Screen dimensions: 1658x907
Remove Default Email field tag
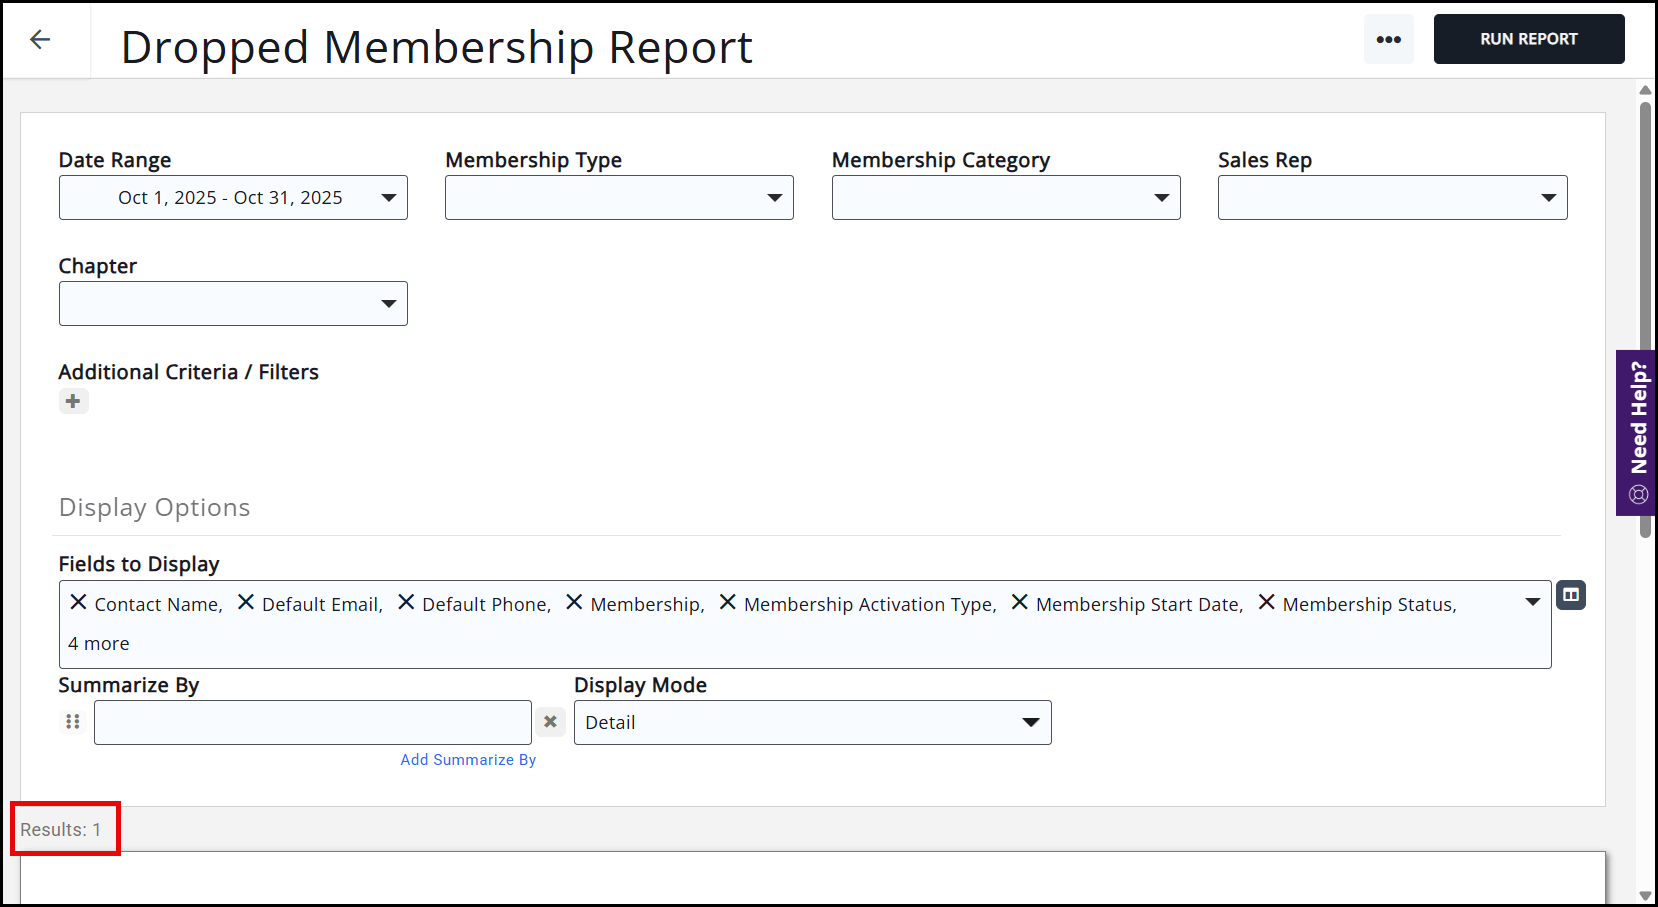(245, 602)
